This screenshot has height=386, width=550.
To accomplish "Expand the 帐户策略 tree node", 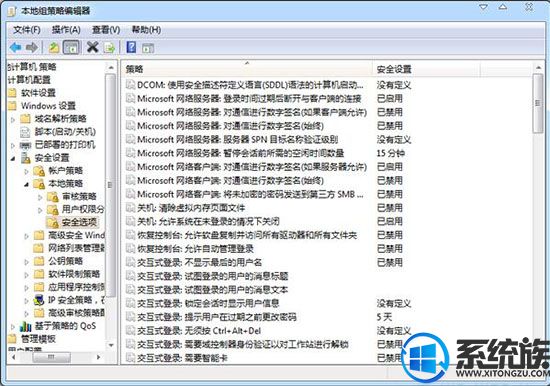I will coord(27,172).
